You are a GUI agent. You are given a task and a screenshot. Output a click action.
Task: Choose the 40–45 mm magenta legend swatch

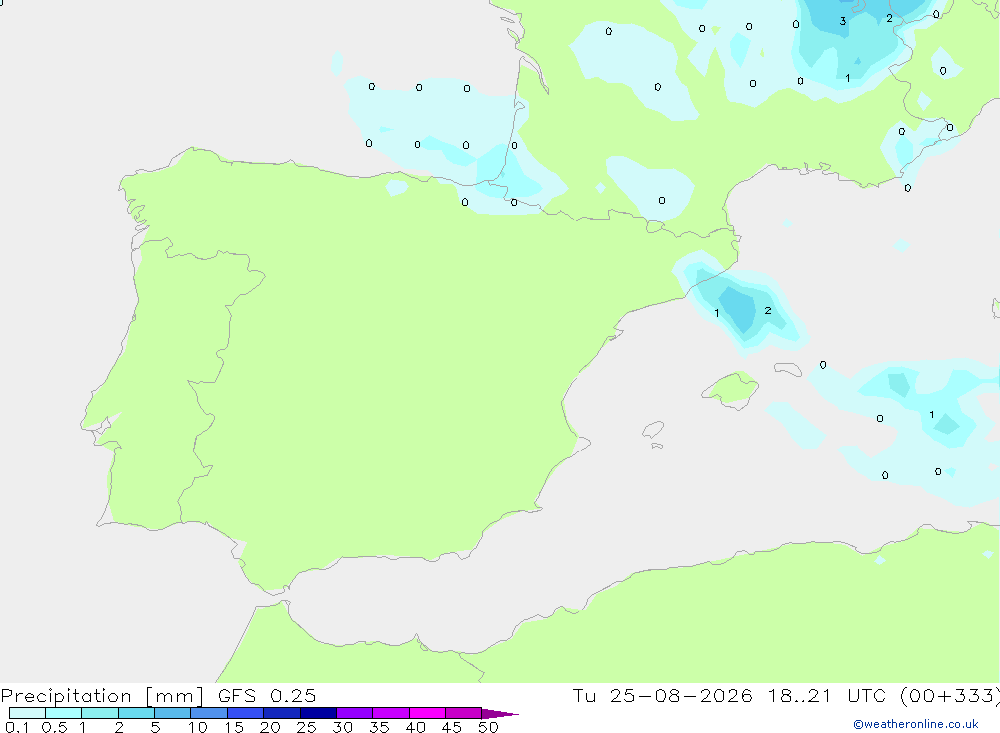click(x=427, y=713)
